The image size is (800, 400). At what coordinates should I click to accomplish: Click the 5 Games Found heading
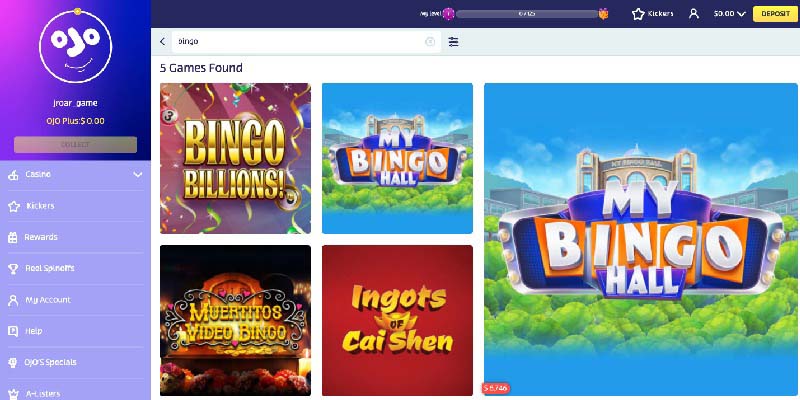click(x=201, y=68)
